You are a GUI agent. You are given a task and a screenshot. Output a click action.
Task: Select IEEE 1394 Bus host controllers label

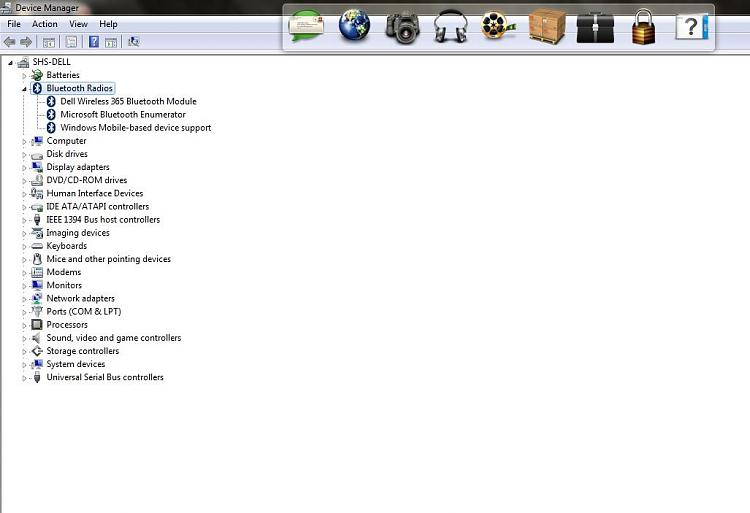103,219
